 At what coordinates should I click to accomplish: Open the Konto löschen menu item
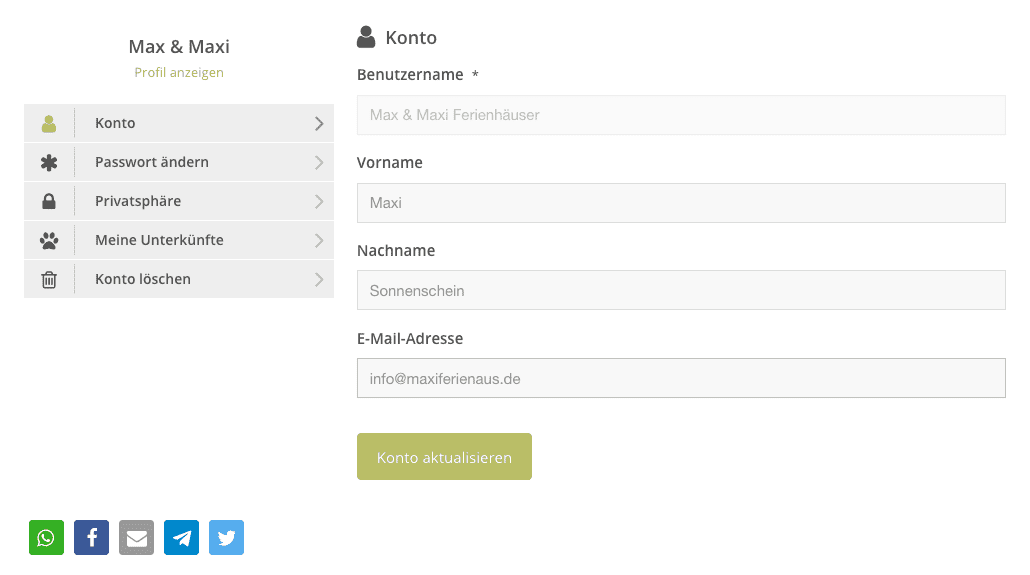(x=179, y=279)
